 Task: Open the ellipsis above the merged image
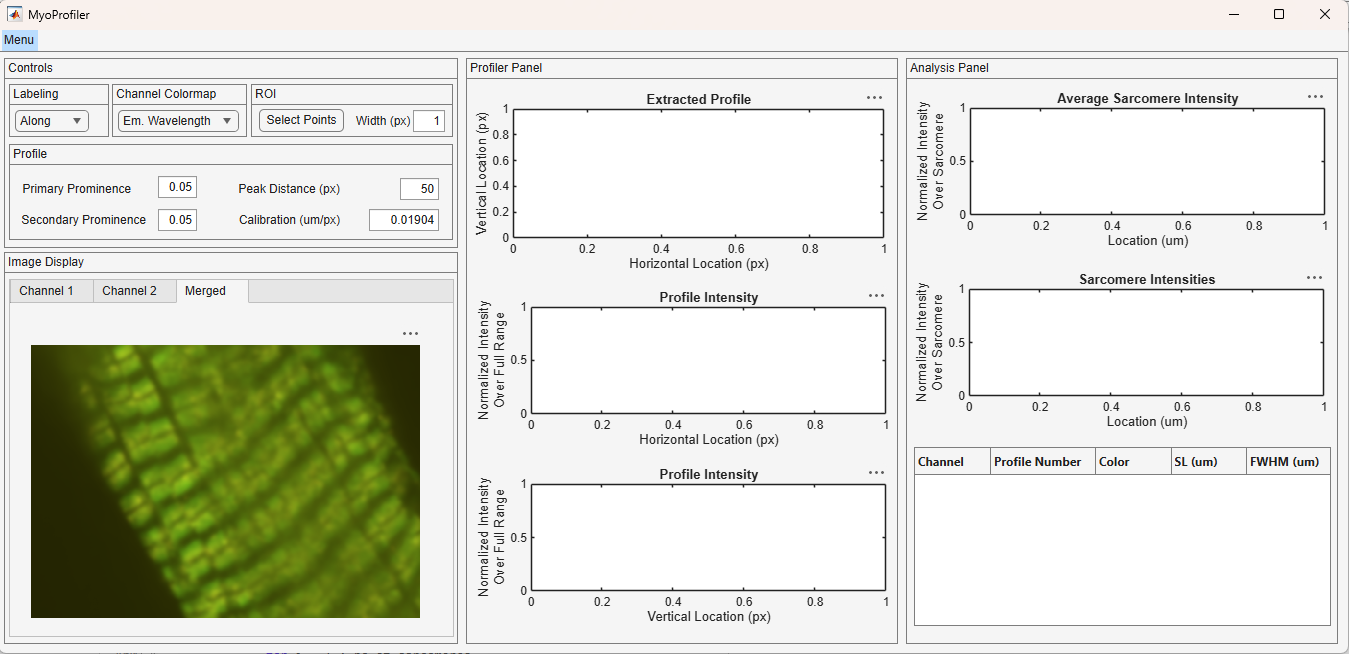410,334
